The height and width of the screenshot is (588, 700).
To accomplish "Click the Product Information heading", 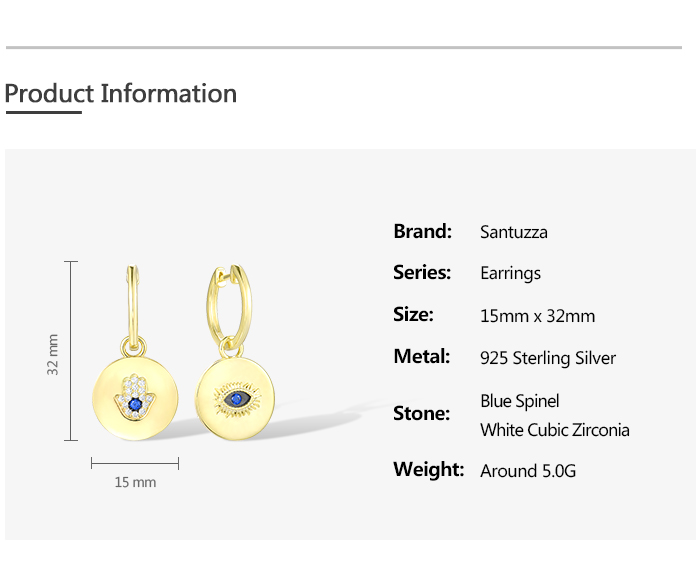I will pos(121,94).
